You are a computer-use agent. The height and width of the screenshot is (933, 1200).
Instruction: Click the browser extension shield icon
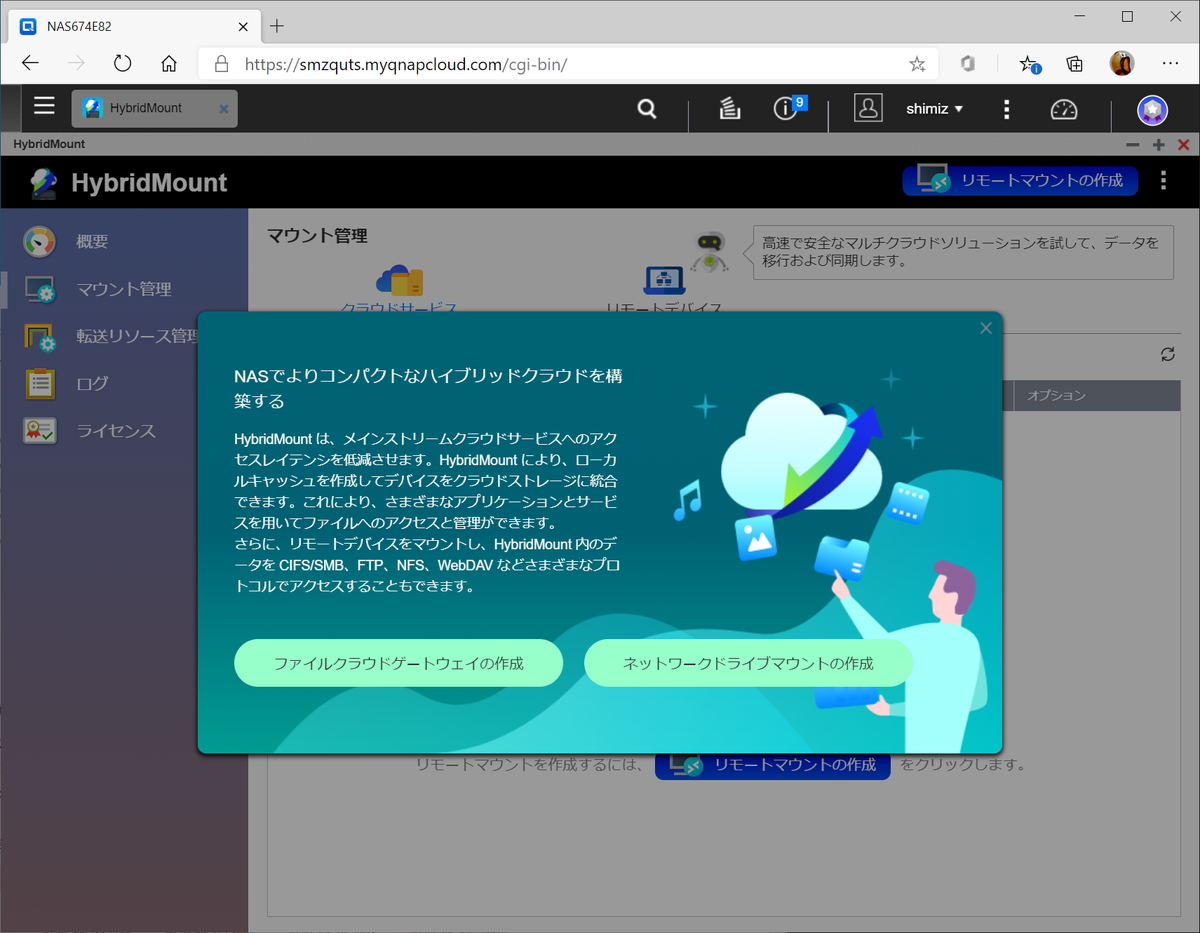pyautogui.click(x=967, y=64)
